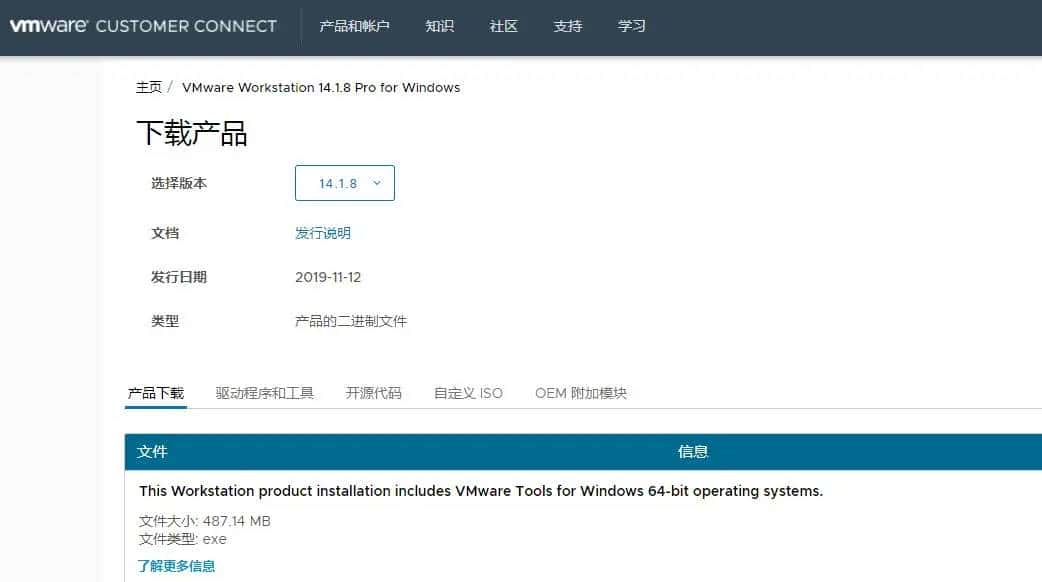Switch to the 开源代码 tab
Image resolution: width=1042 pixels, height=582 pixels.
click(x=374, y=392)
